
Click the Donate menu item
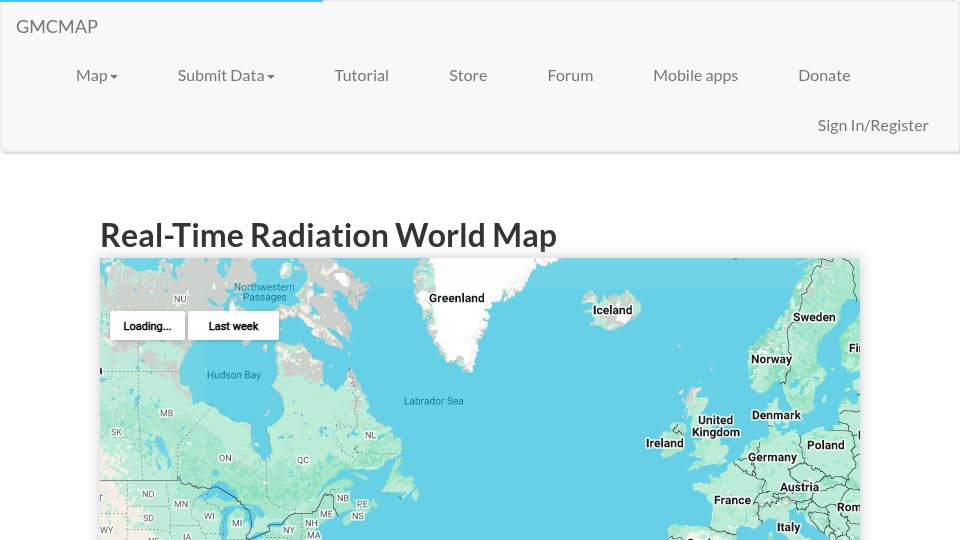pyautogui.click(x=824, y=76)
